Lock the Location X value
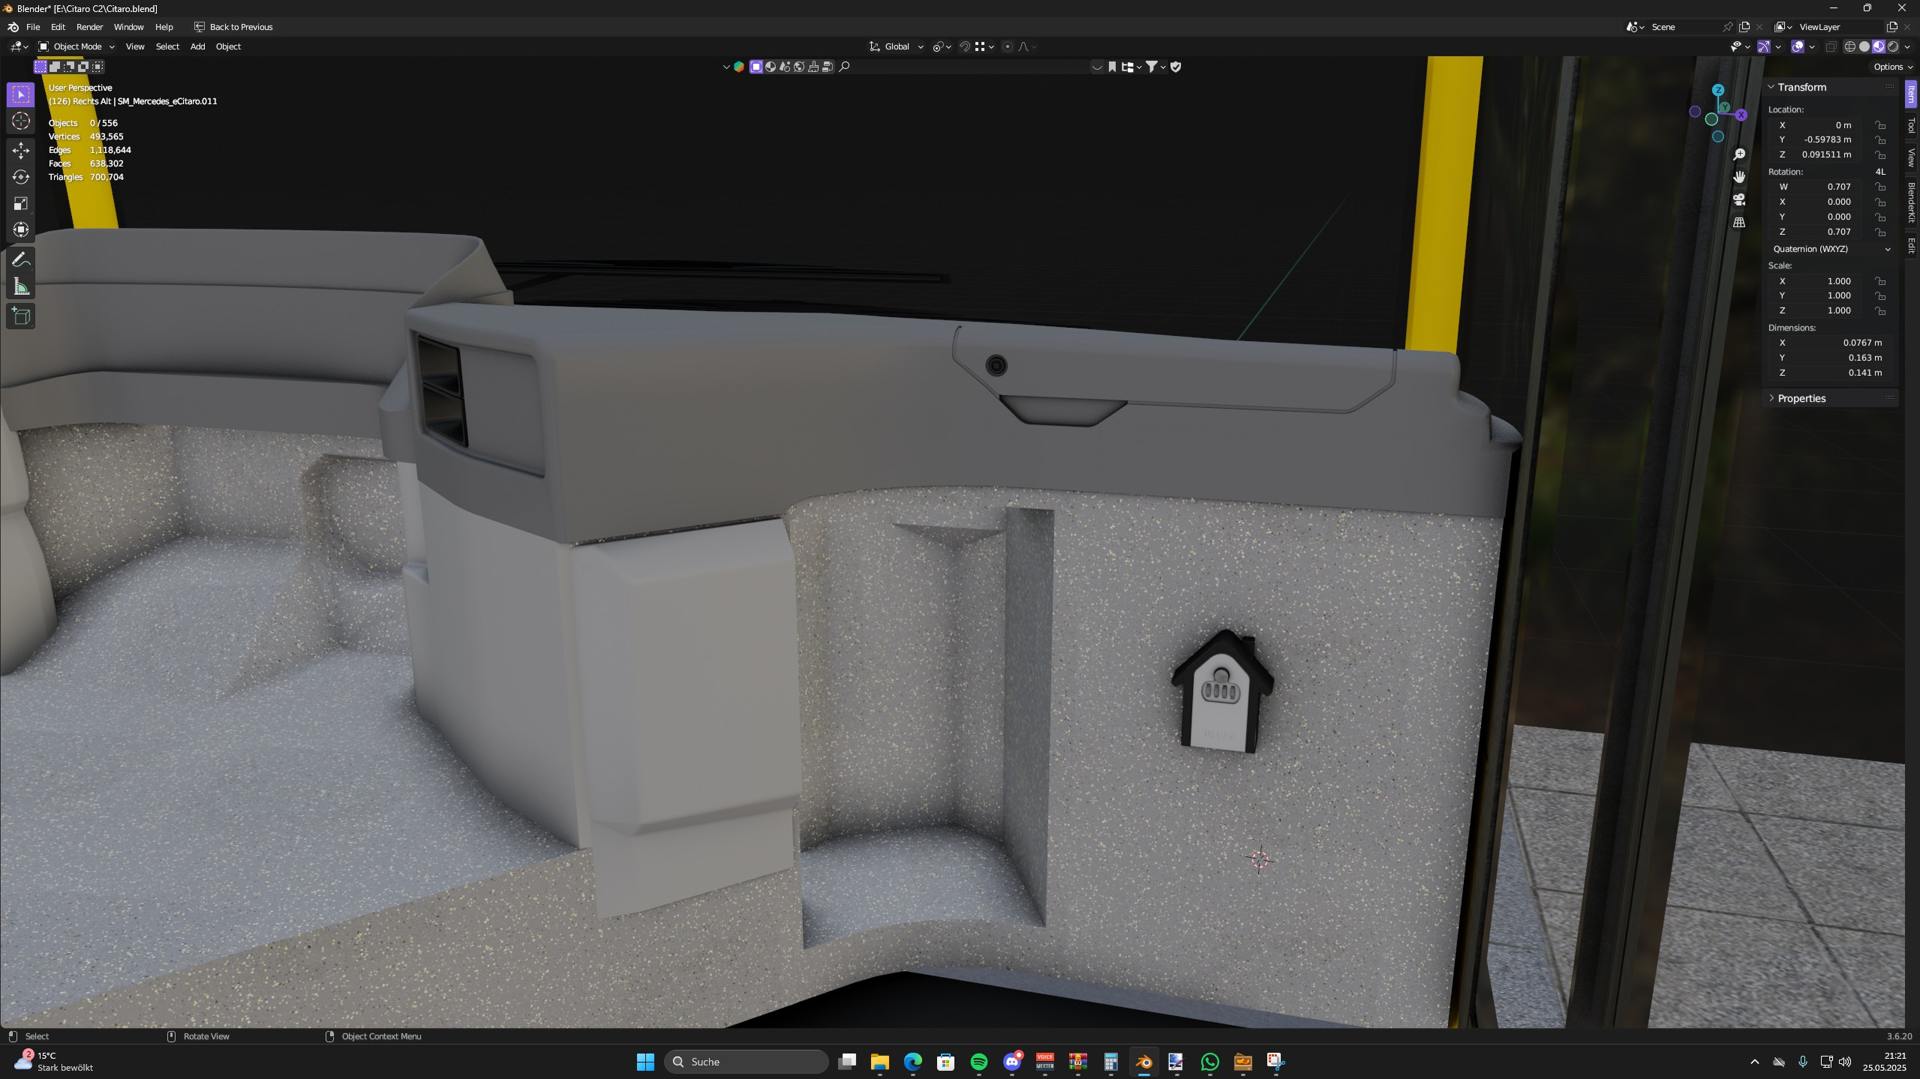Image resolution: width=1920 pixels, height=1079 pixels. tap(1880, 125)
